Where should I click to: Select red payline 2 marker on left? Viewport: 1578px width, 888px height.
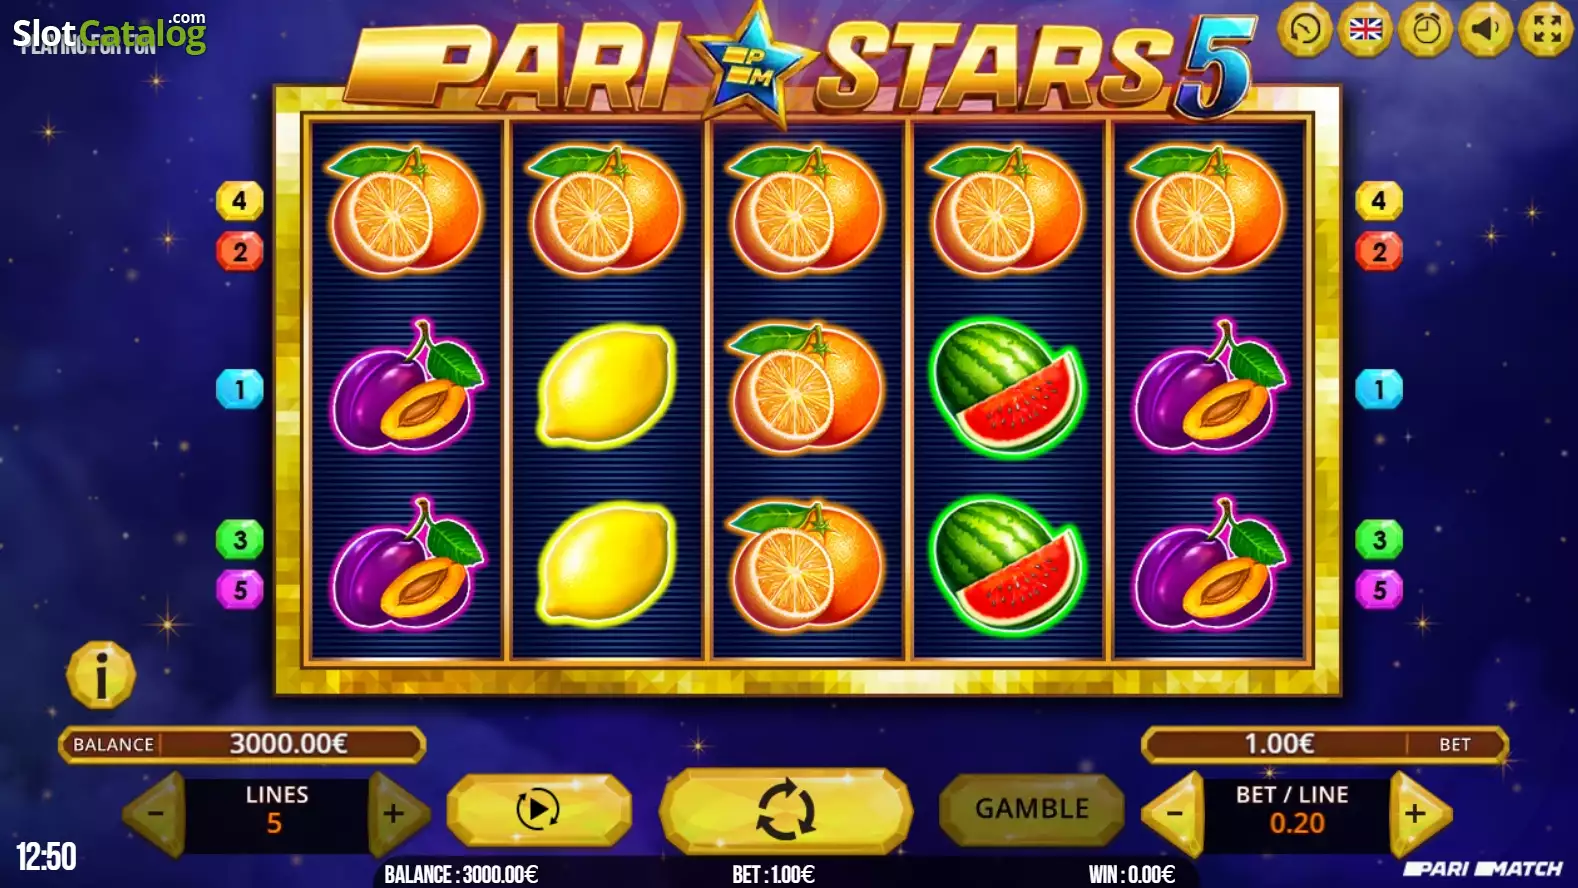point(240,251)
